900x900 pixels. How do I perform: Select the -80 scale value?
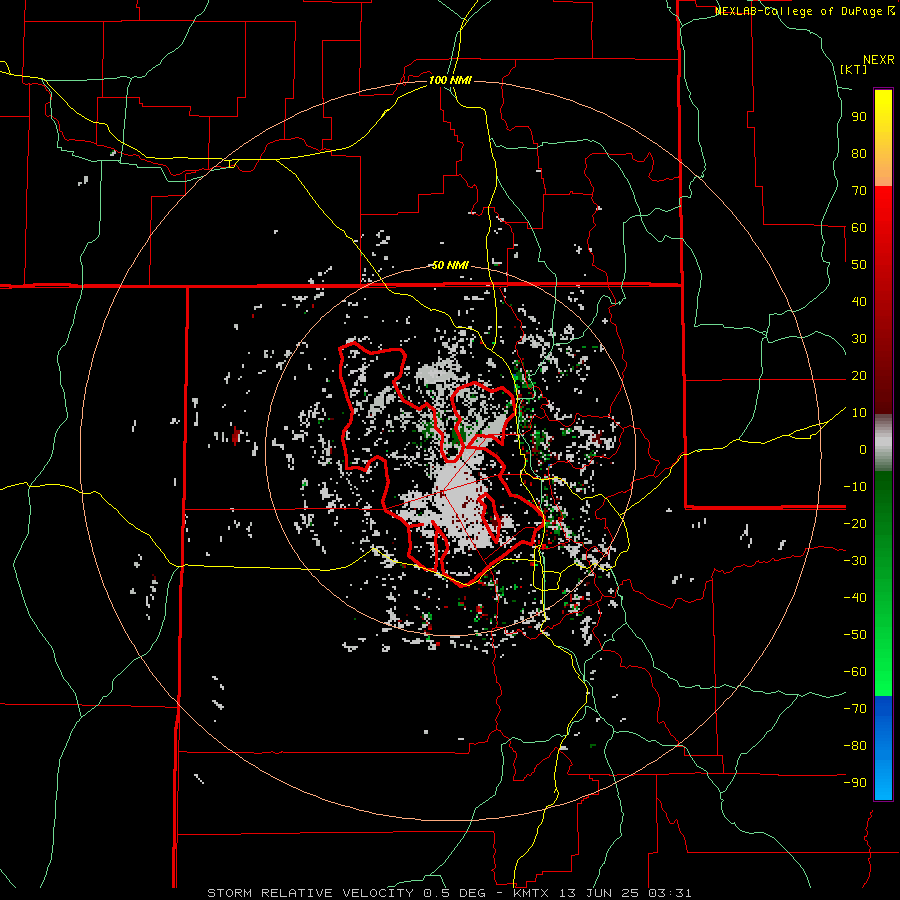pos(855,746)
